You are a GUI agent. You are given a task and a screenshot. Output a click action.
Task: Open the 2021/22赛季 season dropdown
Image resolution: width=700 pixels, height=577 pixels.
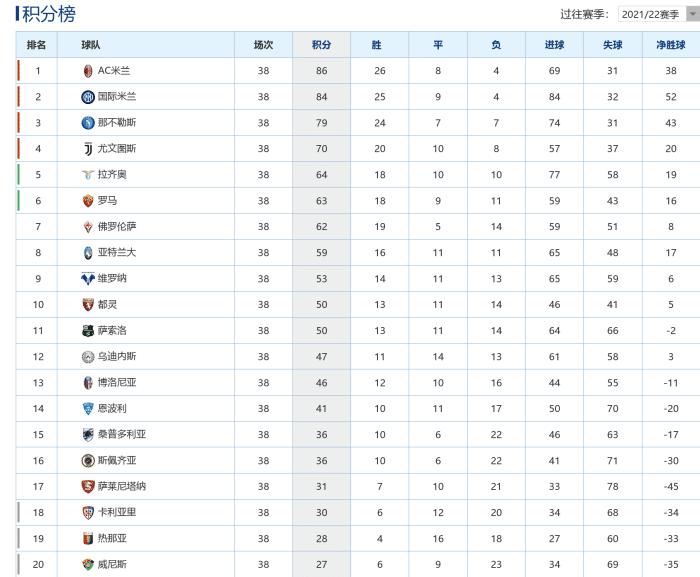click(x=657, y=14)
